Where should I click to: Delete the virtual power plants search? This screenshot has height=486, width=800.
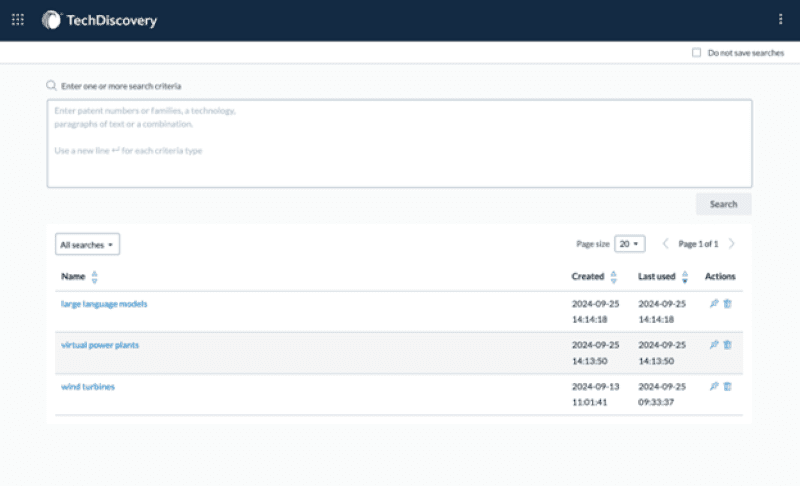point(727,344)
